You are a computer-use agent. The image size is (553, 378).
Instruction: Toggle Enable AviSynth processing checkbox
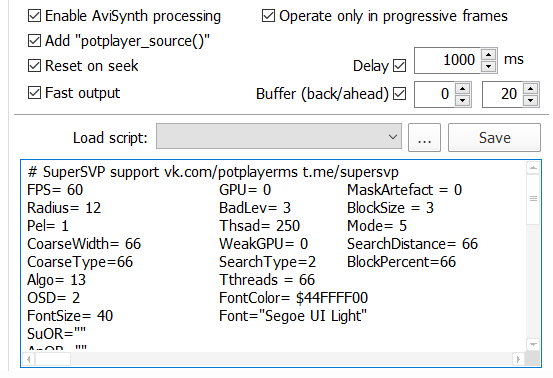(x=34, y=16)
